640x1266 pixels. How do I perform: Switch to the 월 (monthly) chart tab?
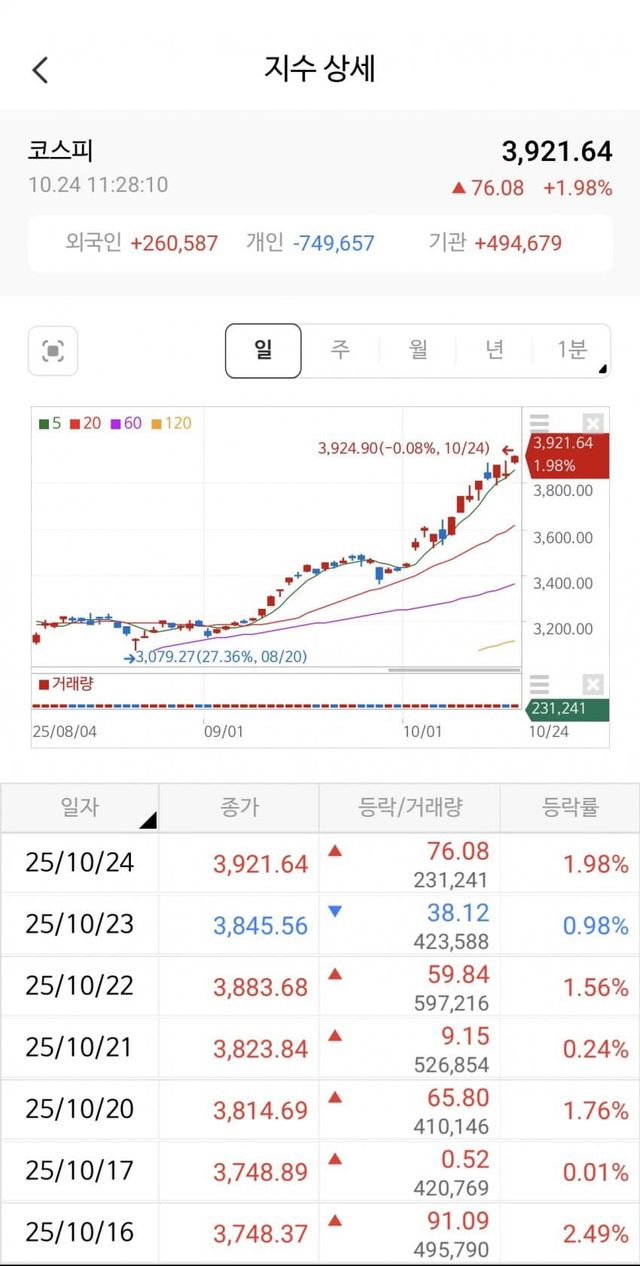418,350
